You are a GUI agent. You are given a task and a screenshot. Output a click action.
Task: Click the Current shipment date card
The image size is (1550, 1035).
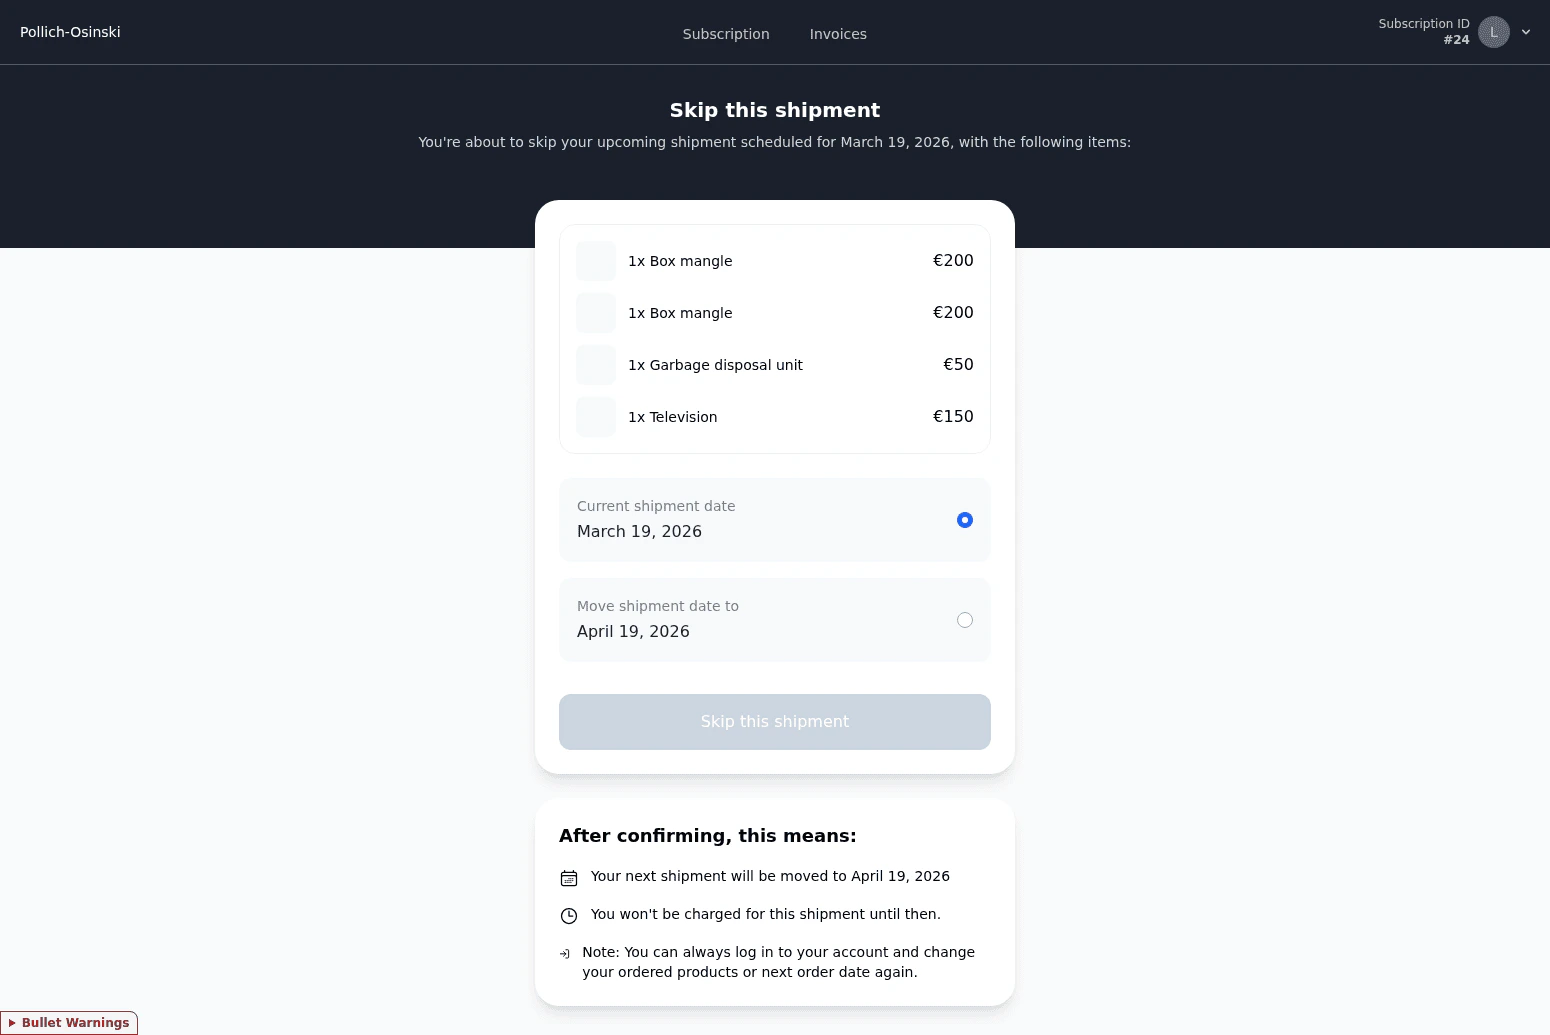[x=775, y=520]
